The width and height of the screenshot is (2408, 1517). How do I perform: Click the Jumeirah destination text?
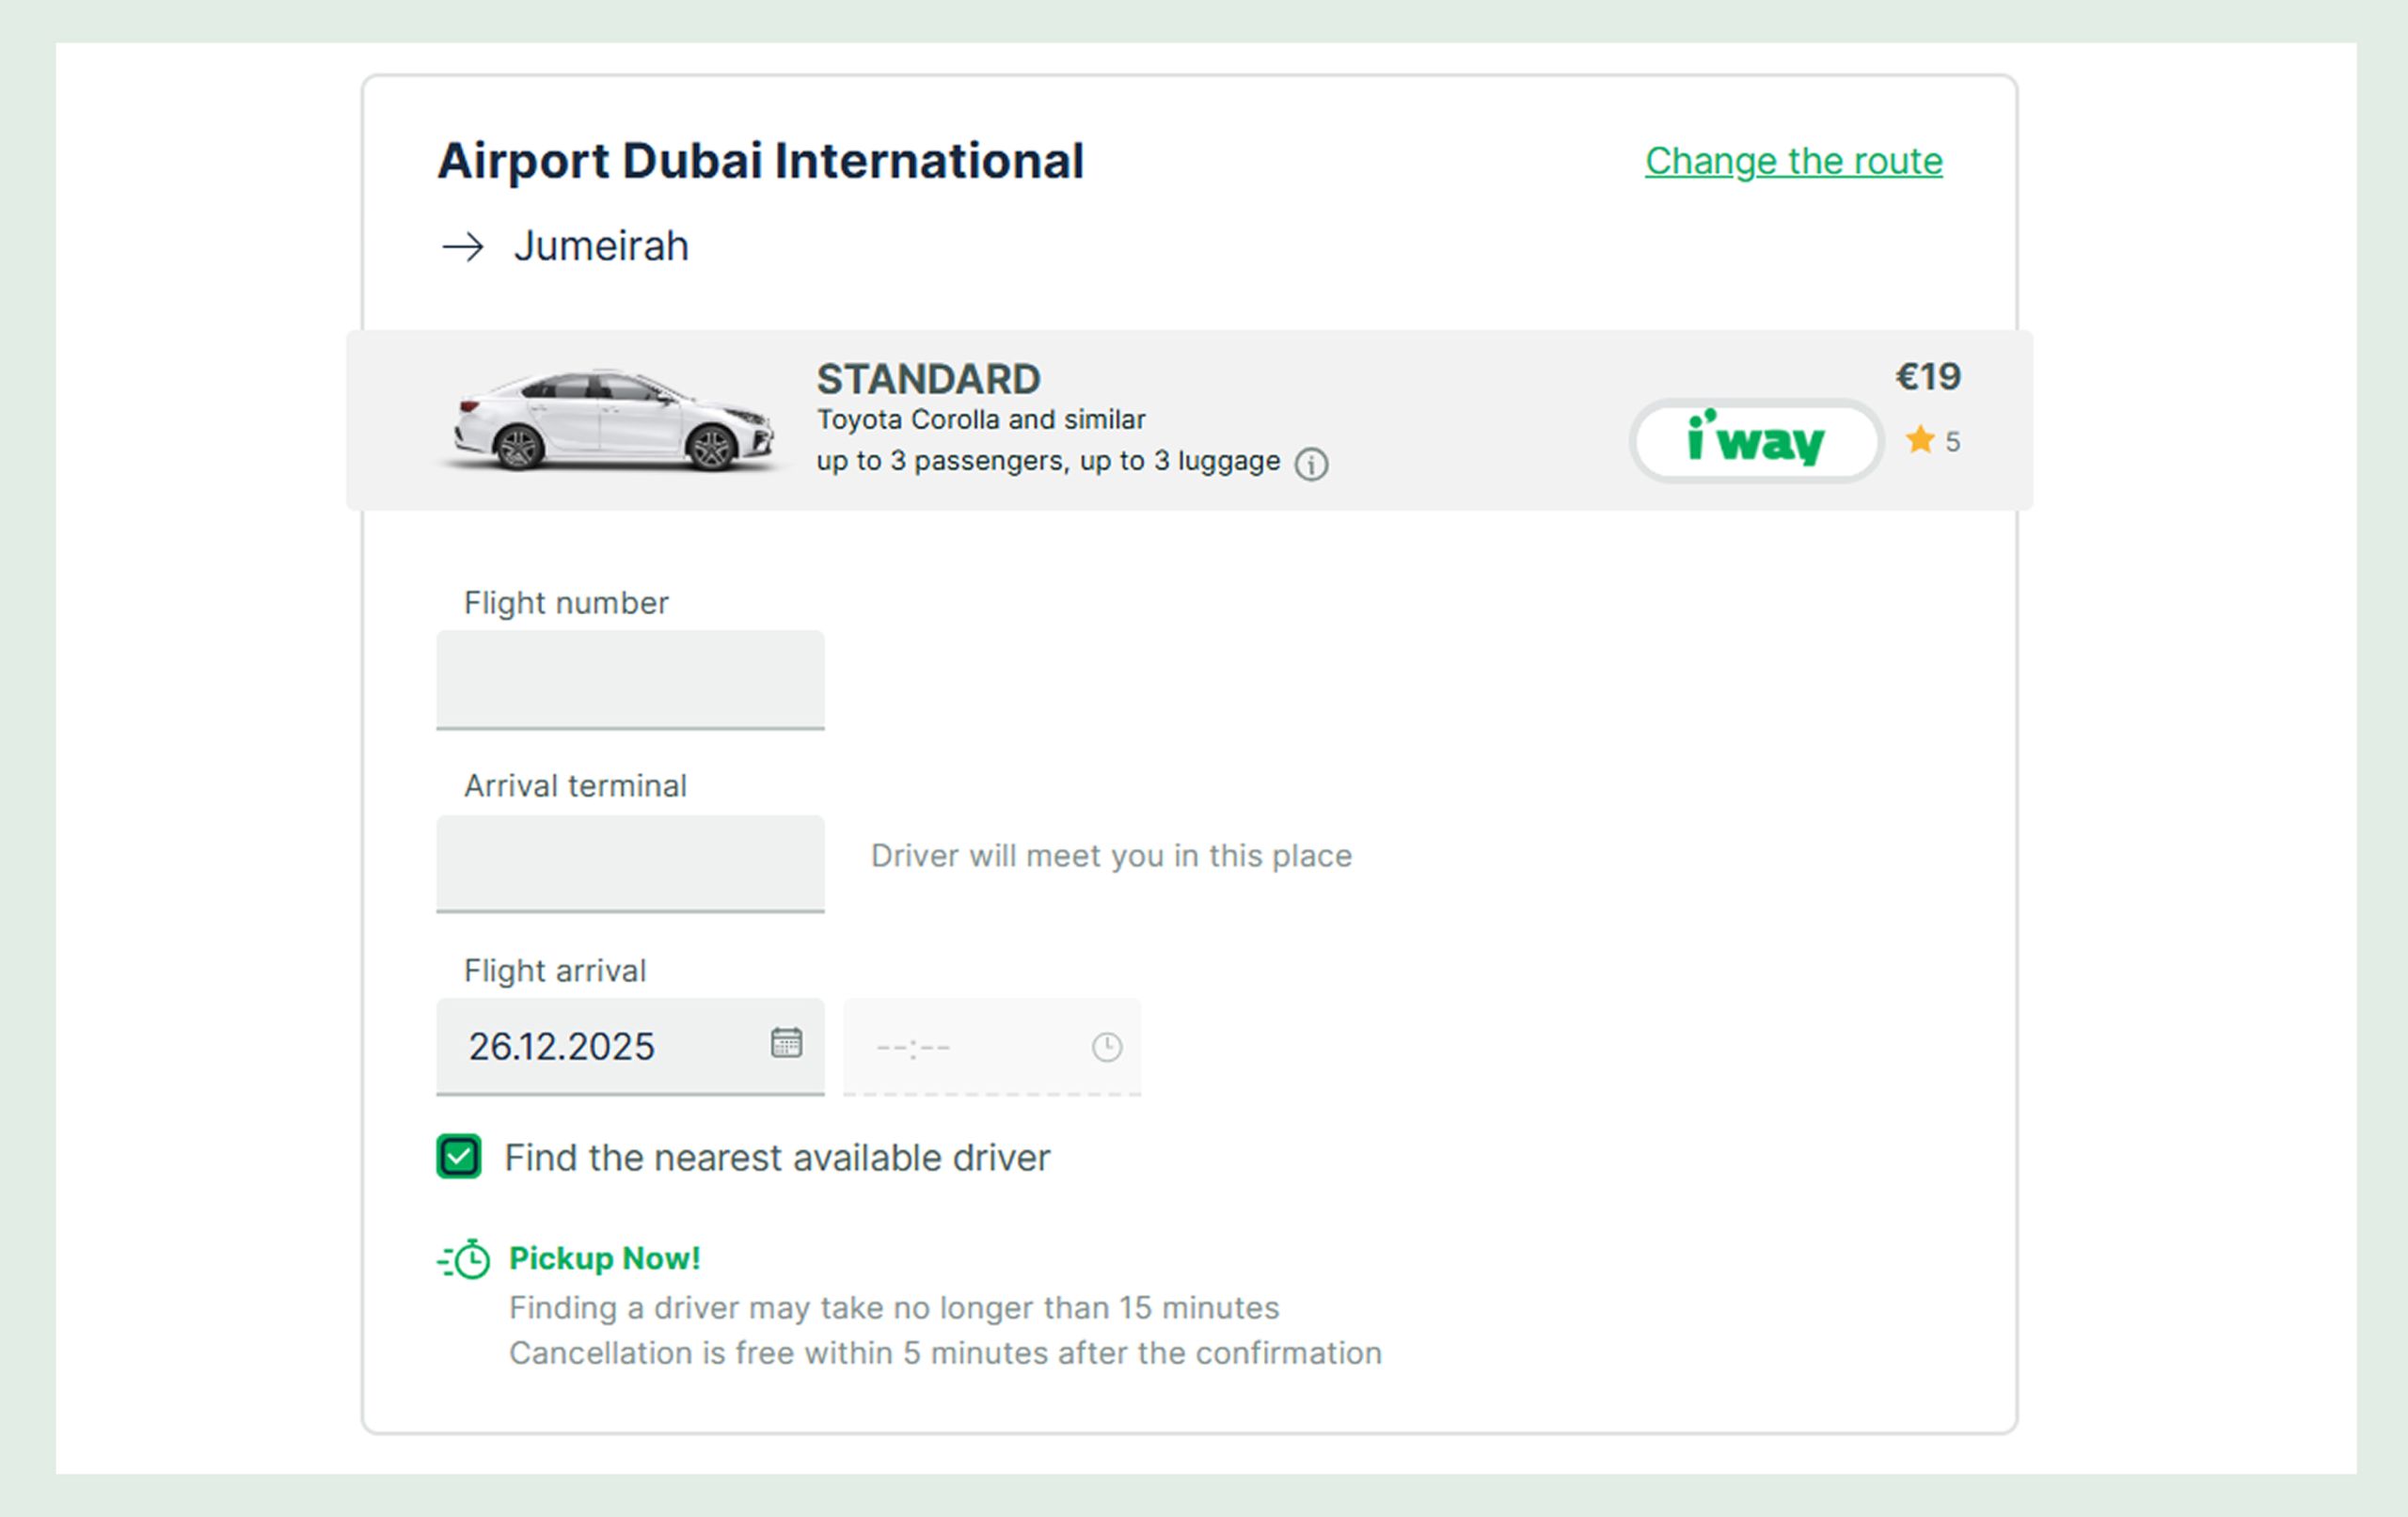click(601, 246)
